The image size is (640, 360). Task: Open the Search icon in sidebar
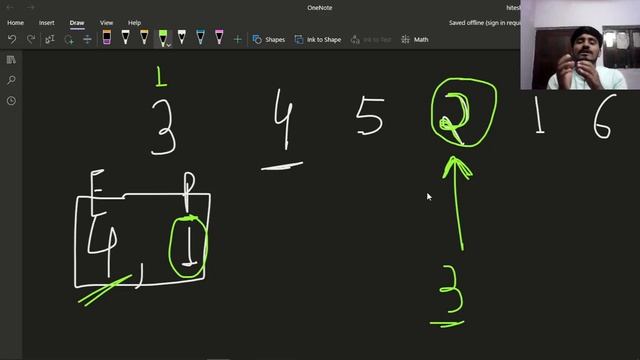point(11,80)
